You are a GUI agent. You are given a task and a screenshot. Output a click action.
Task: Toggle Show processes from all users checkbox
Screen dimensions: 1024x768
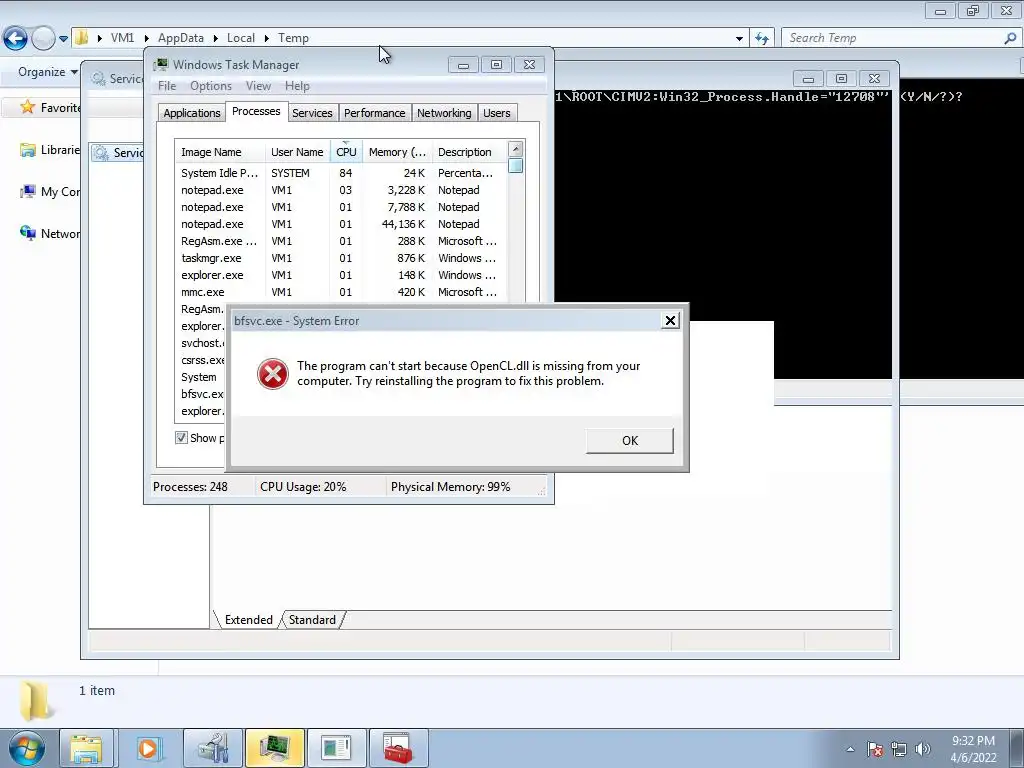click(x=181, y=438)
